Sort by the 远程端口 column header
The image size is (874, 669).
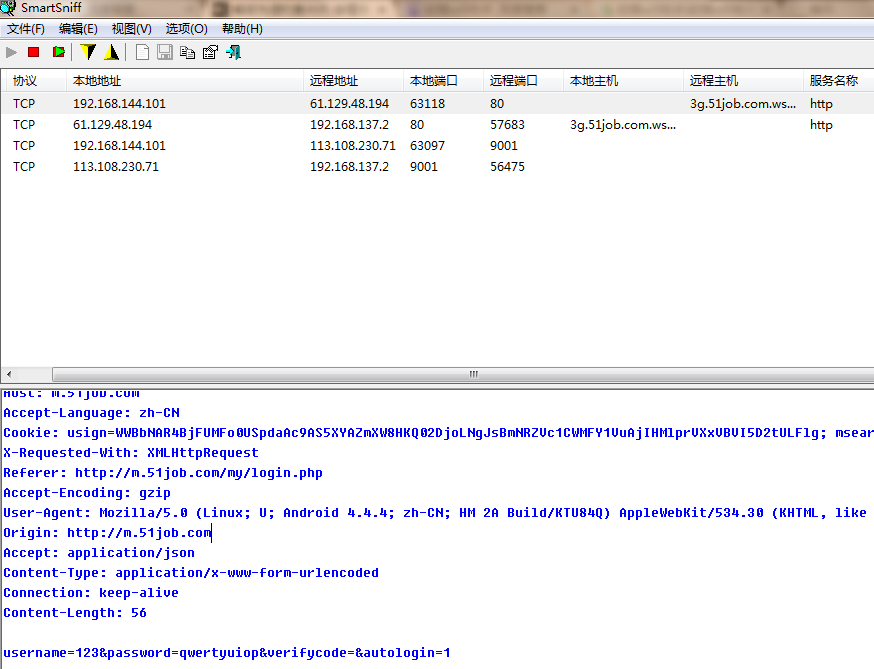(x=513, y=81)
